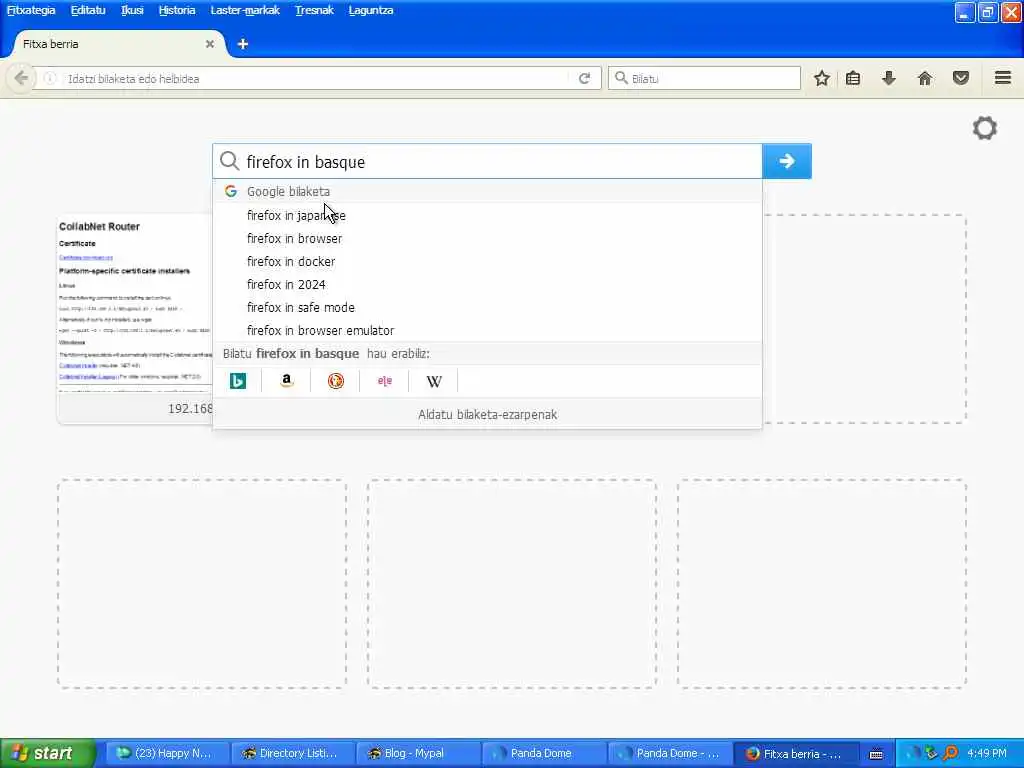
Task: Open new tab page settings gear
Action: pyautogui.click(x=985, y=128)
